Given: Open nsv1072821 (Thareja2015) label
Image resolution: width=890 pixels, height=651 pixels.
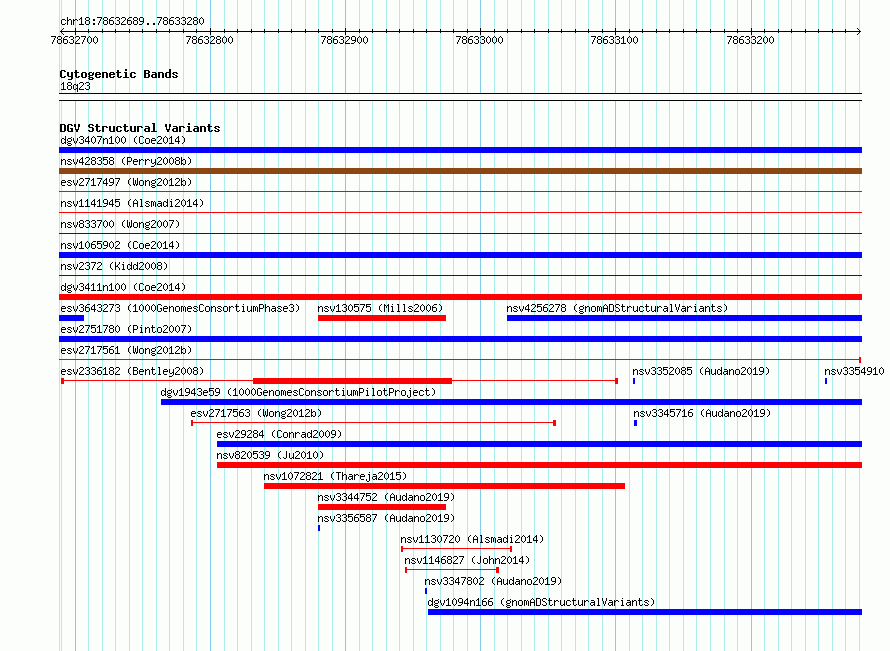Looking at the screenshot, I should click(x=335, y=476).
